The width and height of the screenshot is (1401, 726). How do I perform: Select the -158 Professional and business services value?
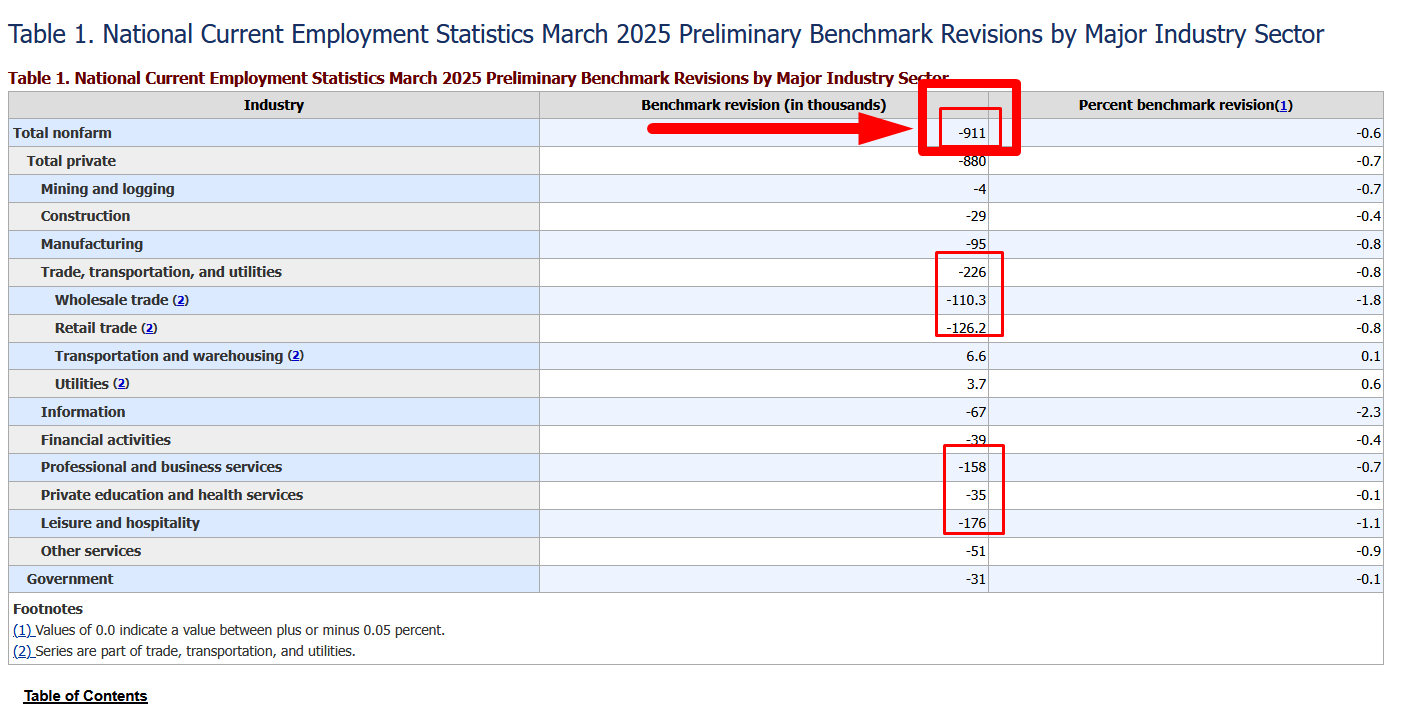point(972,467)
